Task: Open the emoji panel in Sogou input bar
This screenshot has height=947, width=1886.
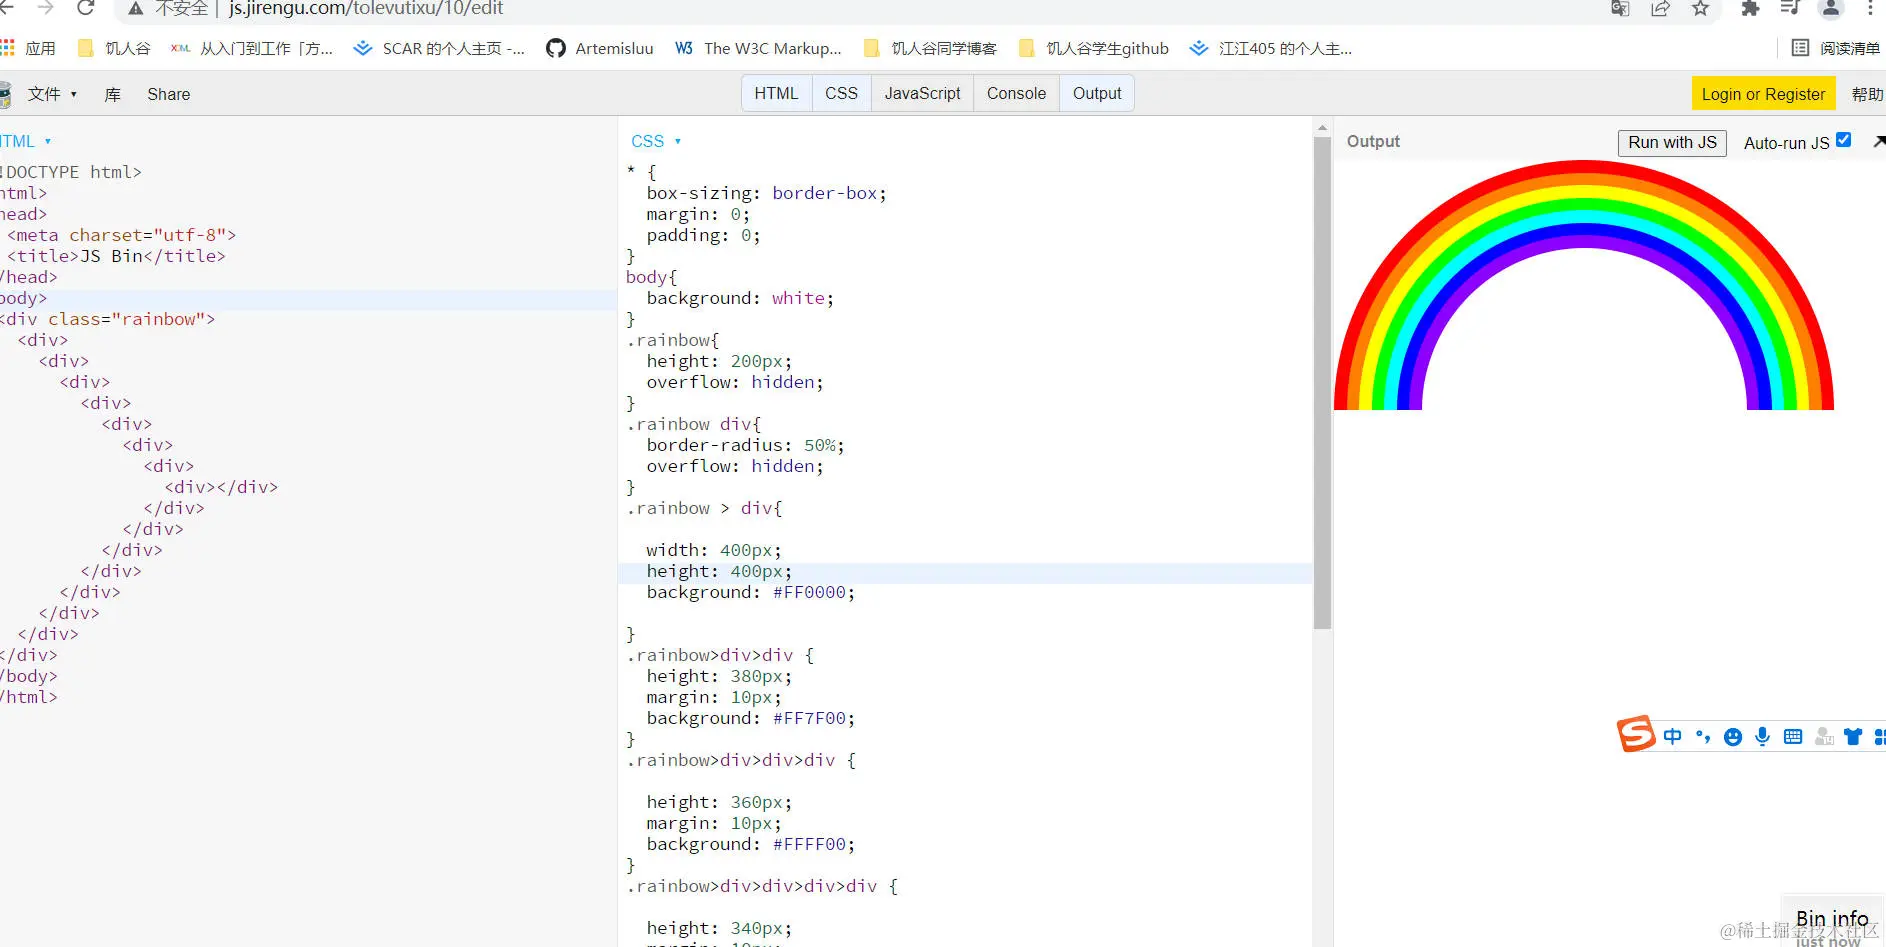Action: click(x=1733, y=736)
